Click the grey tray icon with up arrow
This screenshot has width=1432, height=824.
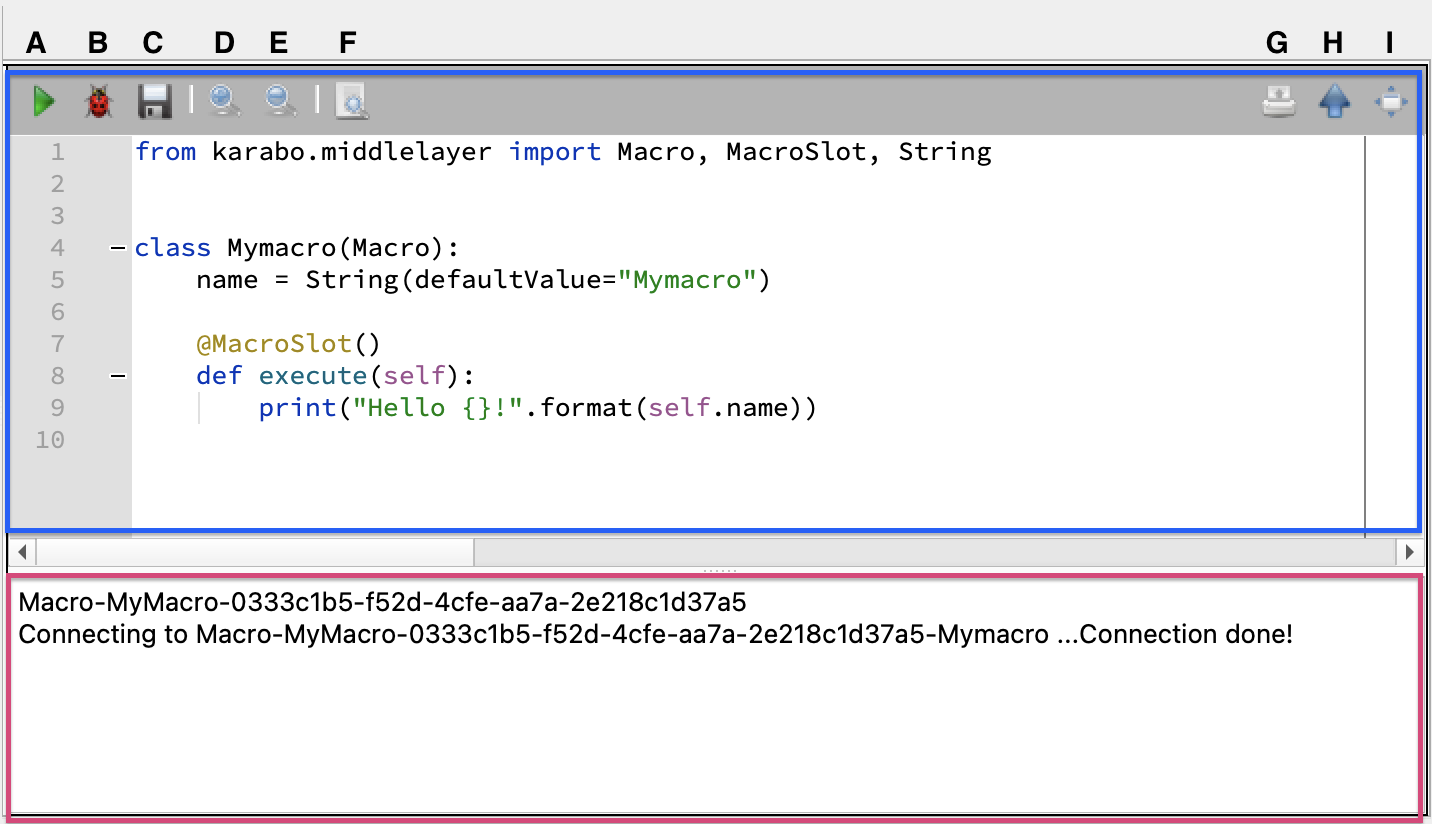point(1279,101)
